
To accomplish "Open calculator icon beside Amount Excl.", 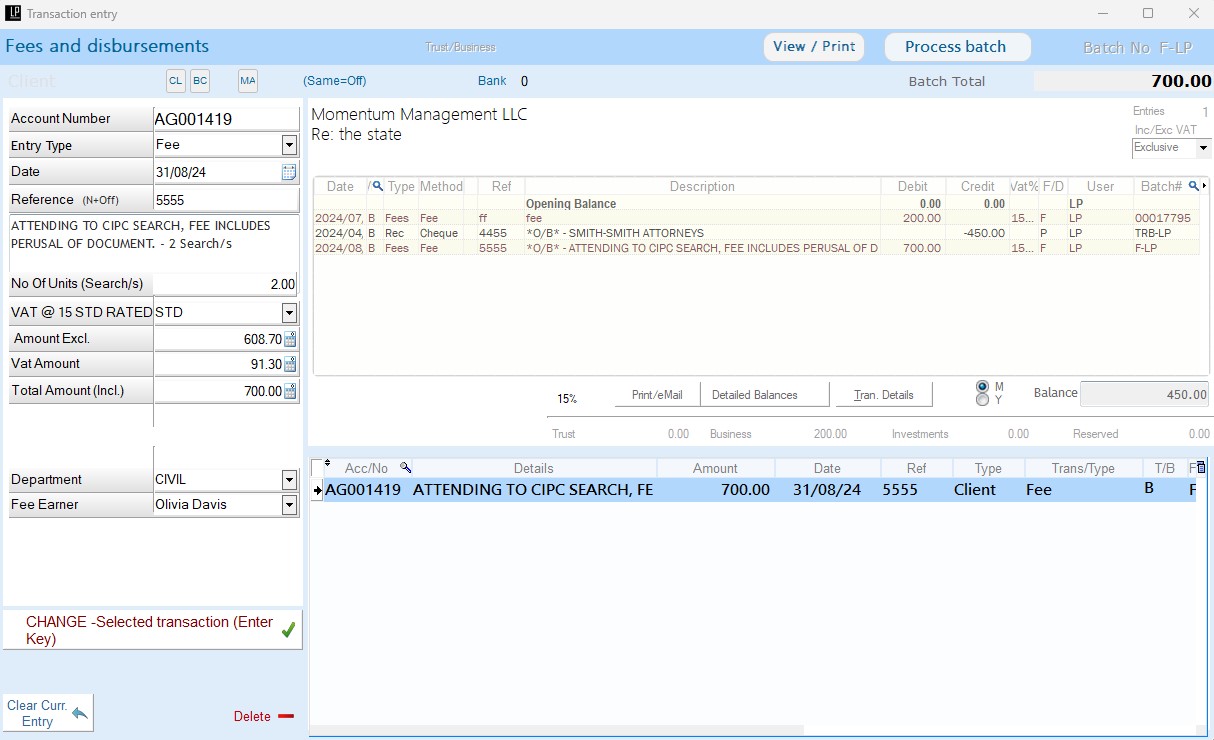I will tap(290, 339).
